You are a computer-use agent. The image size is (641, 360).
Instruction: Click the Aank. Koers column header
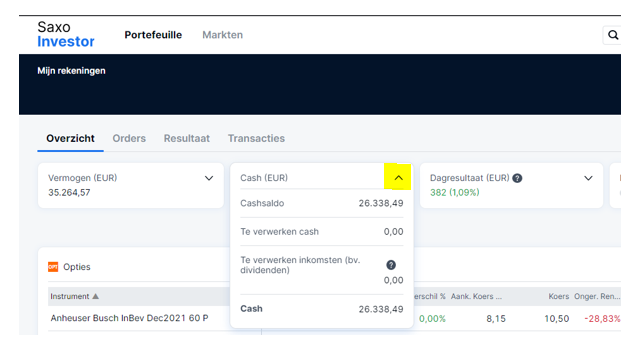click(x=476, y=296)
